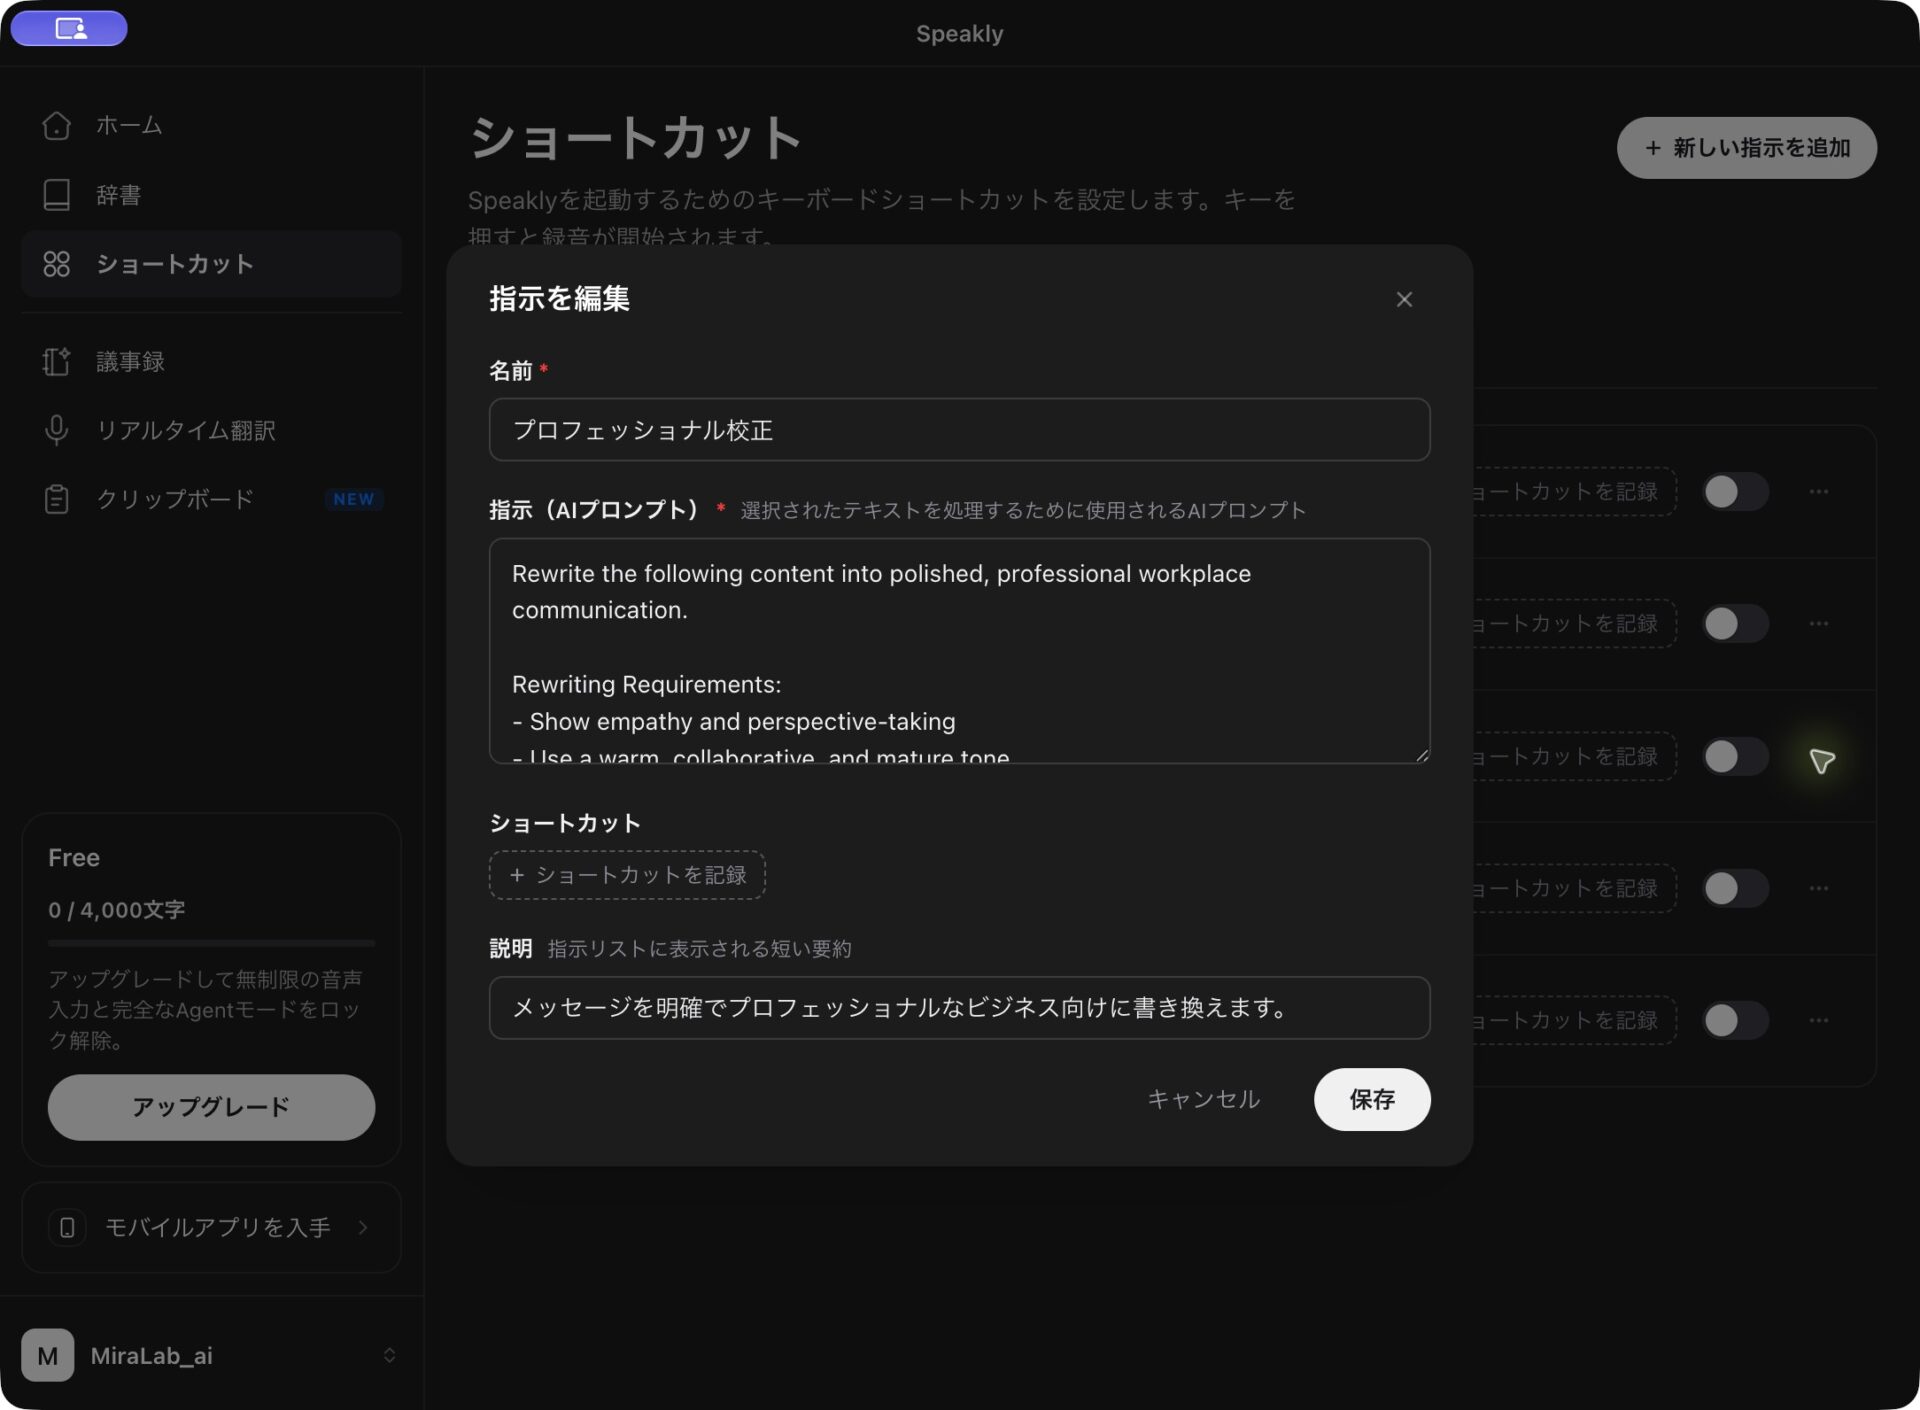Click the 議事録 notes icon

coord(56,361)
